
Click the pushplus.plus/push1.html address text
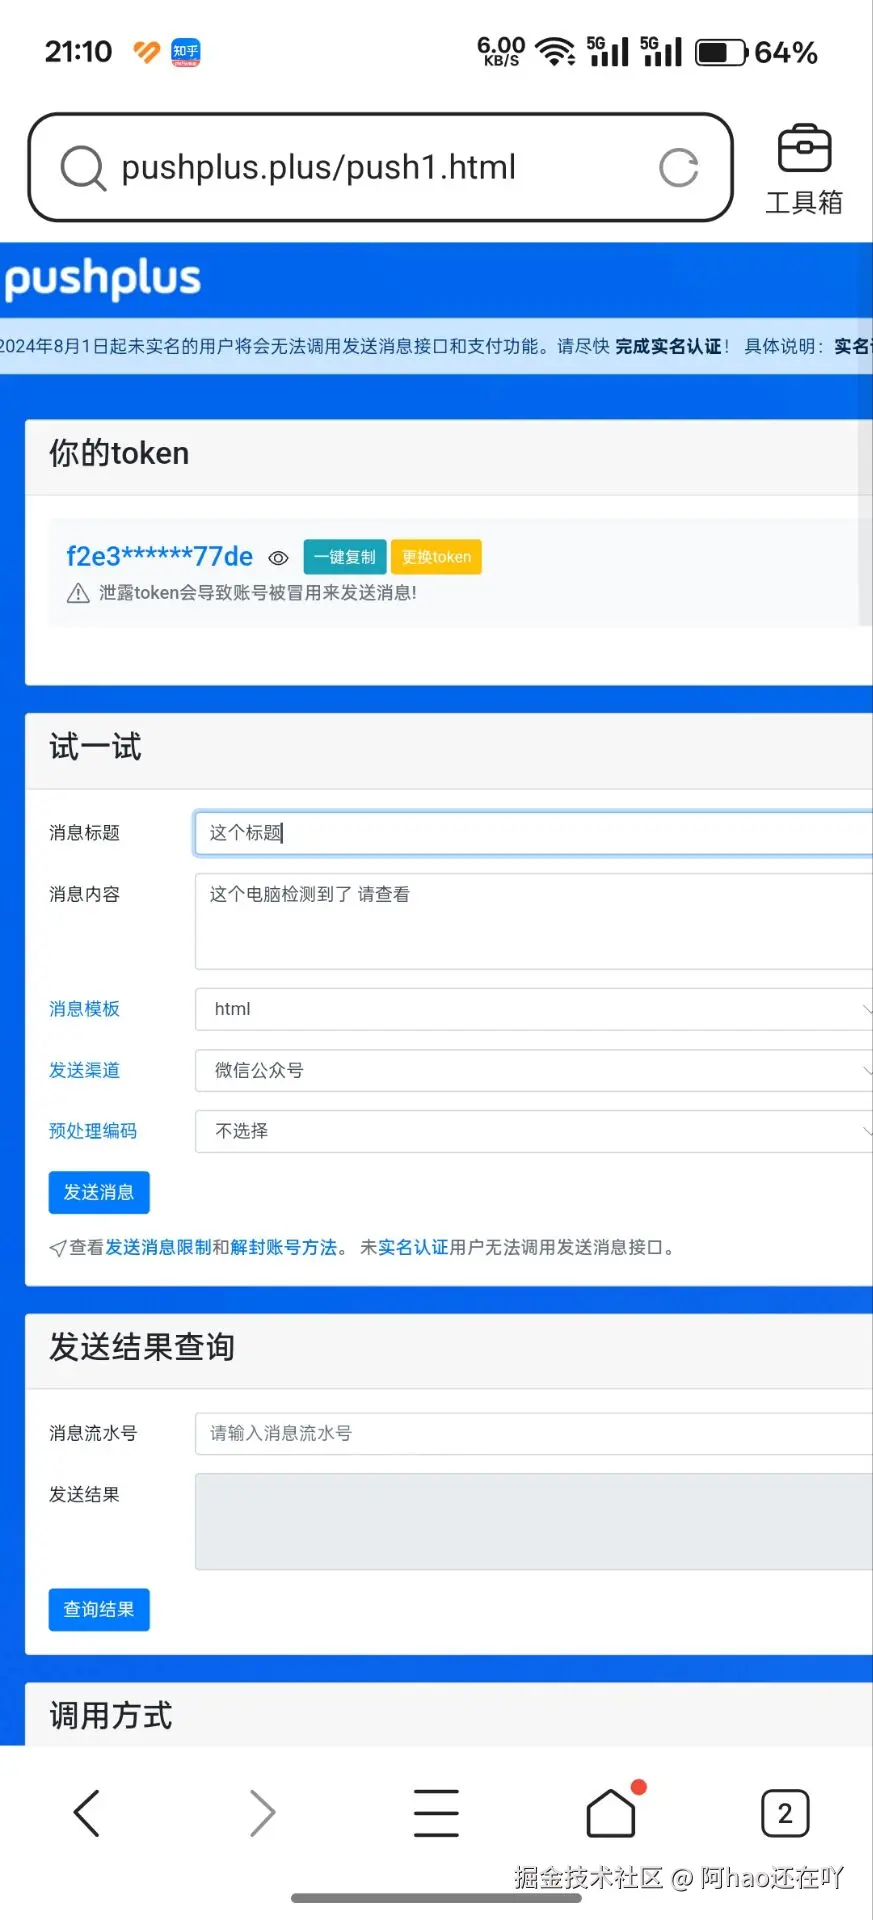[318, 167]
